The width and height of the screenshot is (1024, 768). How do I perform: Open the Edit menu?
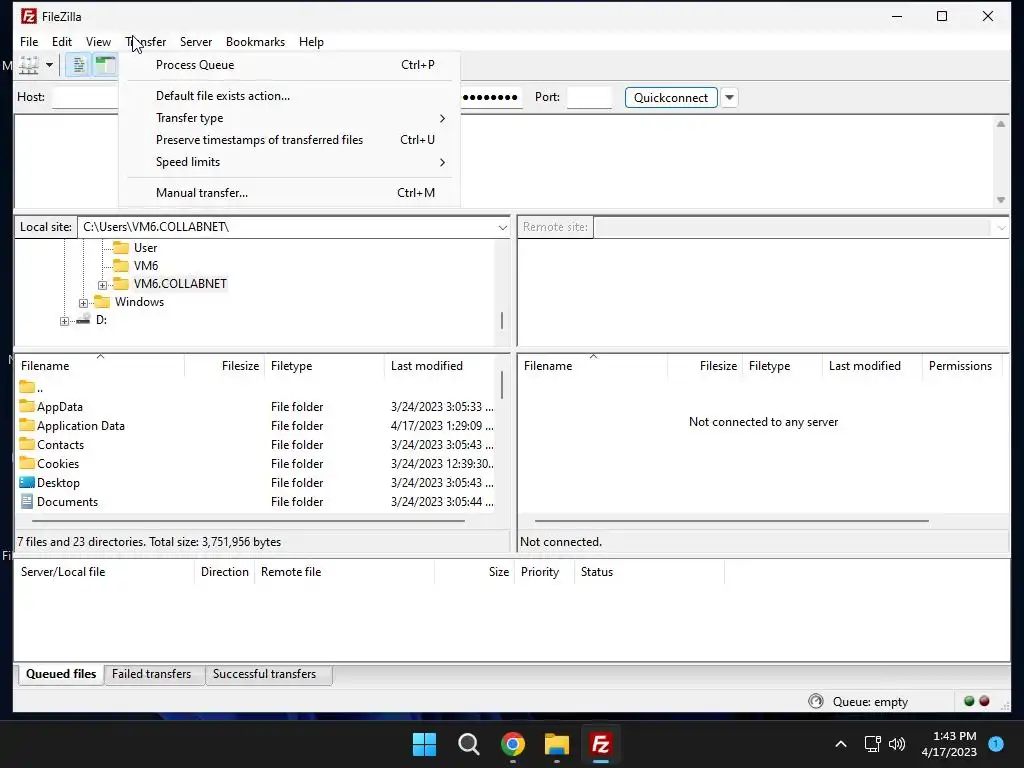click(62, 42)
